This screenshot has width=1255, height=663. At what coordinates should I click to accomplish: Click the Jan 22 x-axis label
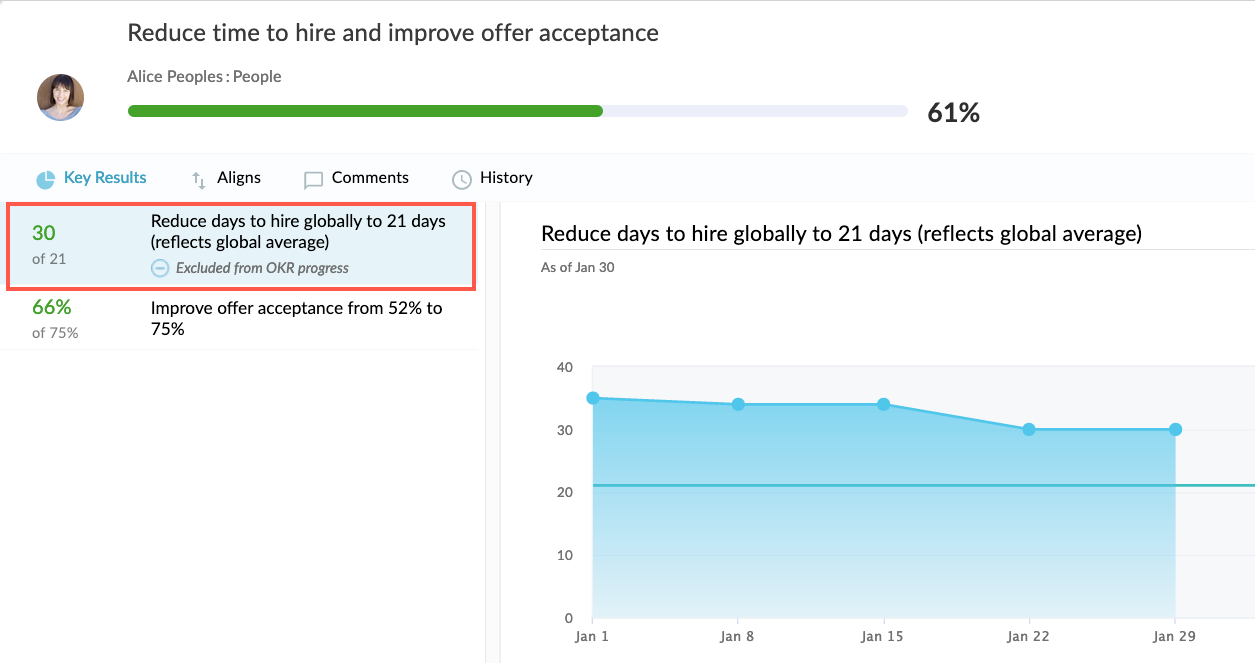(x=1029, y=636)
